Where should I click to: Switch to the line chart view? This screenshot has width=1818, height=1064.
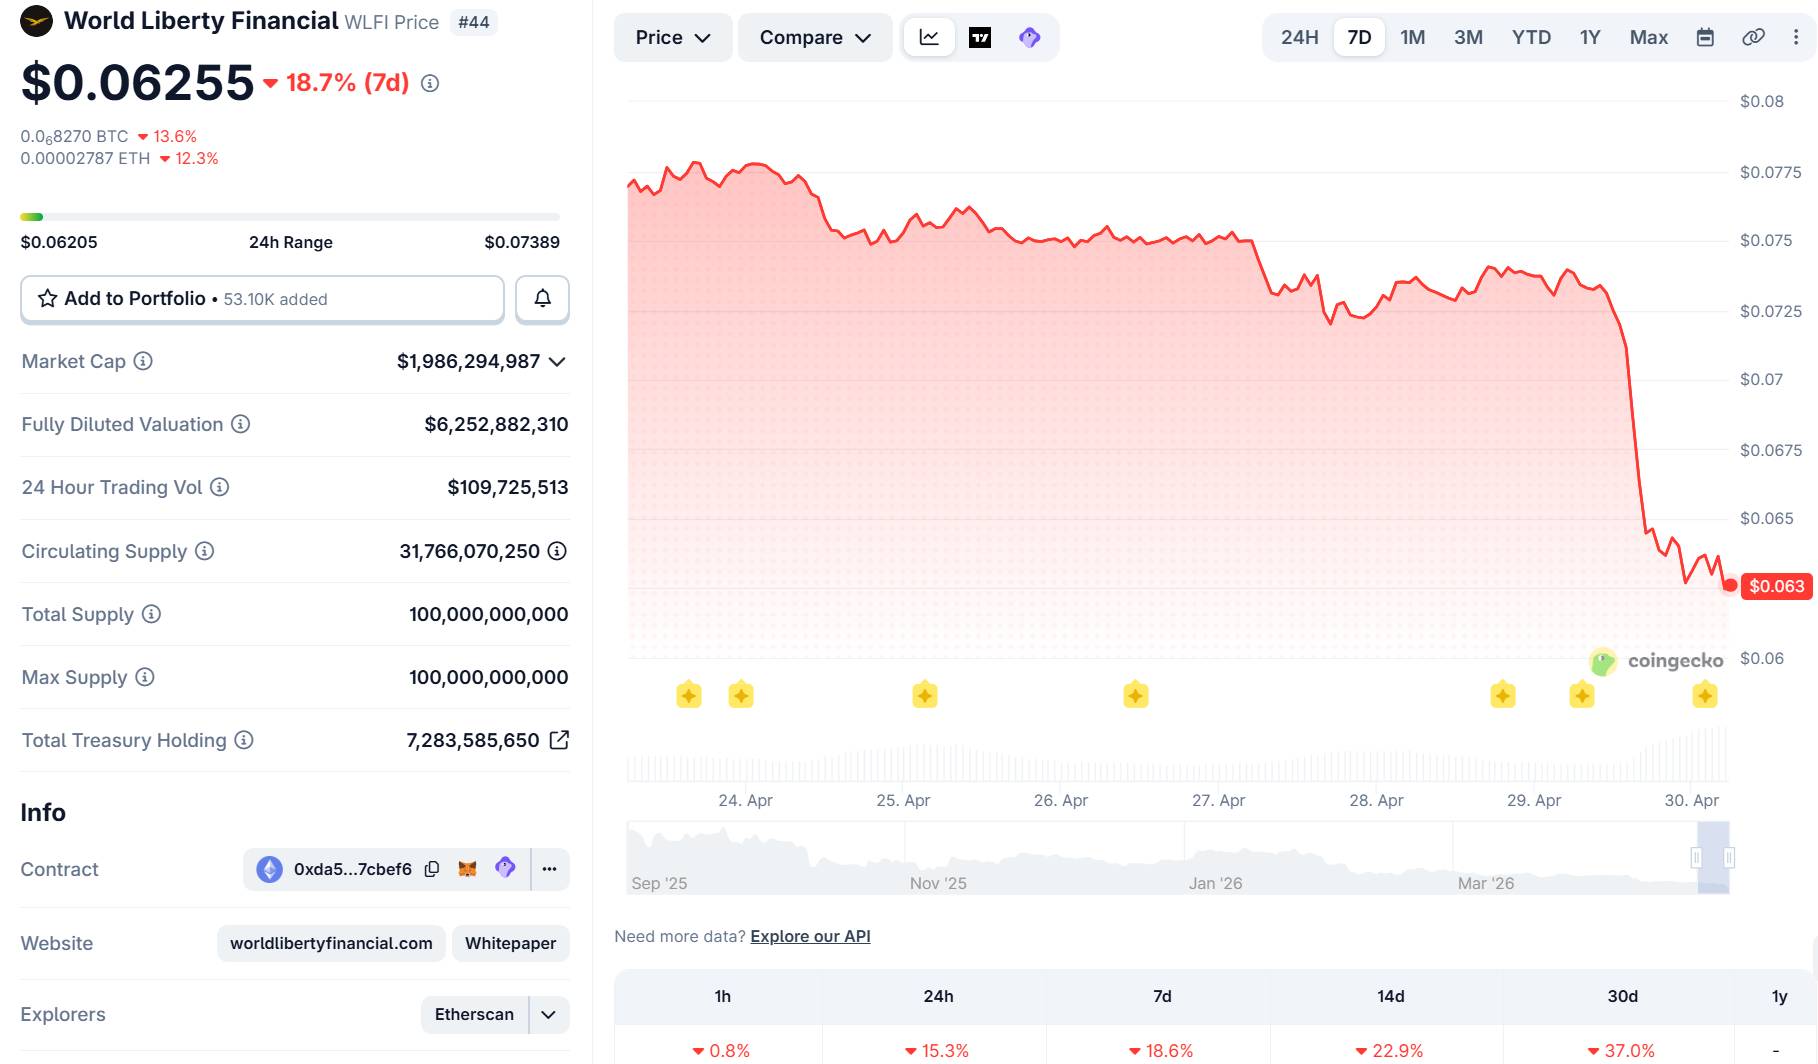(929, 38)
